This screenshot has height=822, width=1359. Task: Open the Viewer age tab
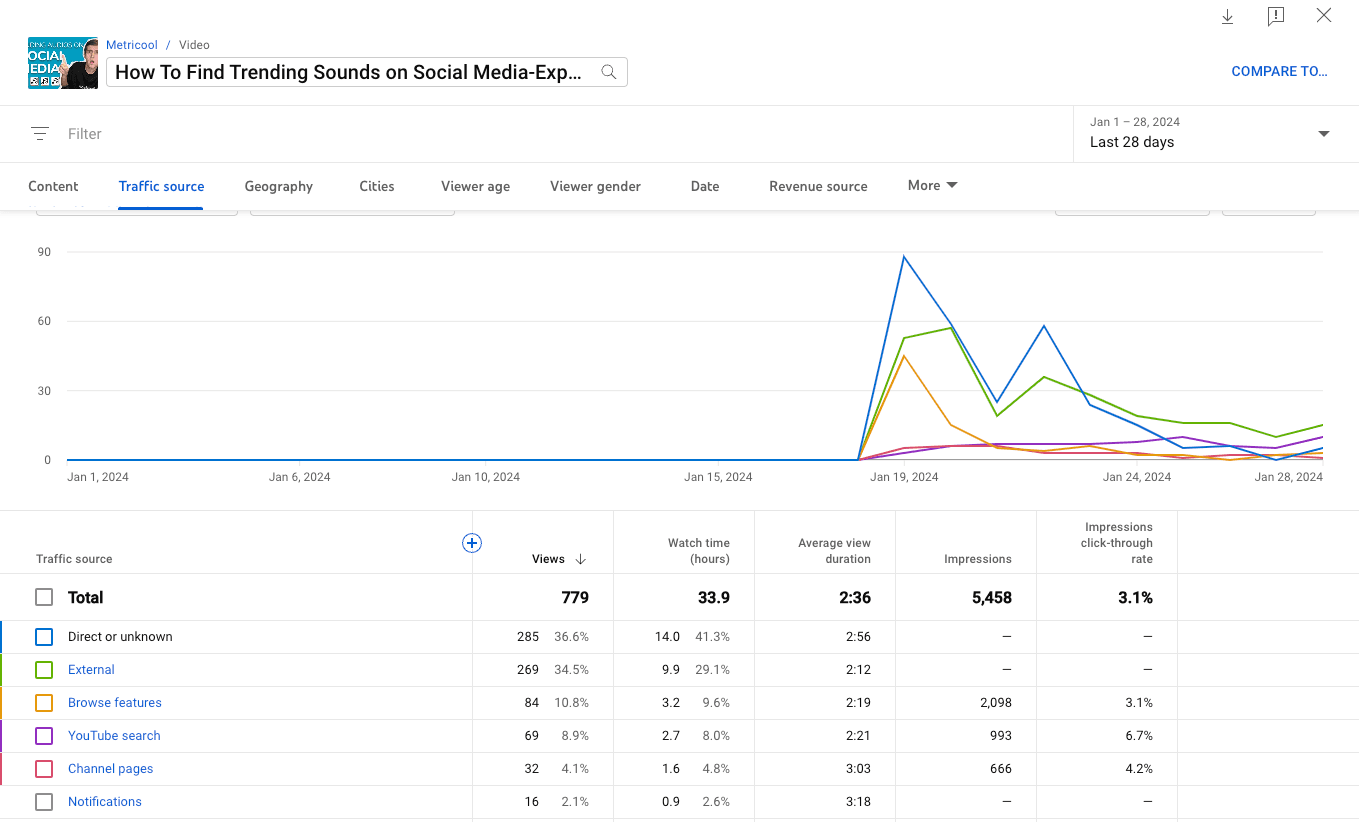(x=475, y=186)
